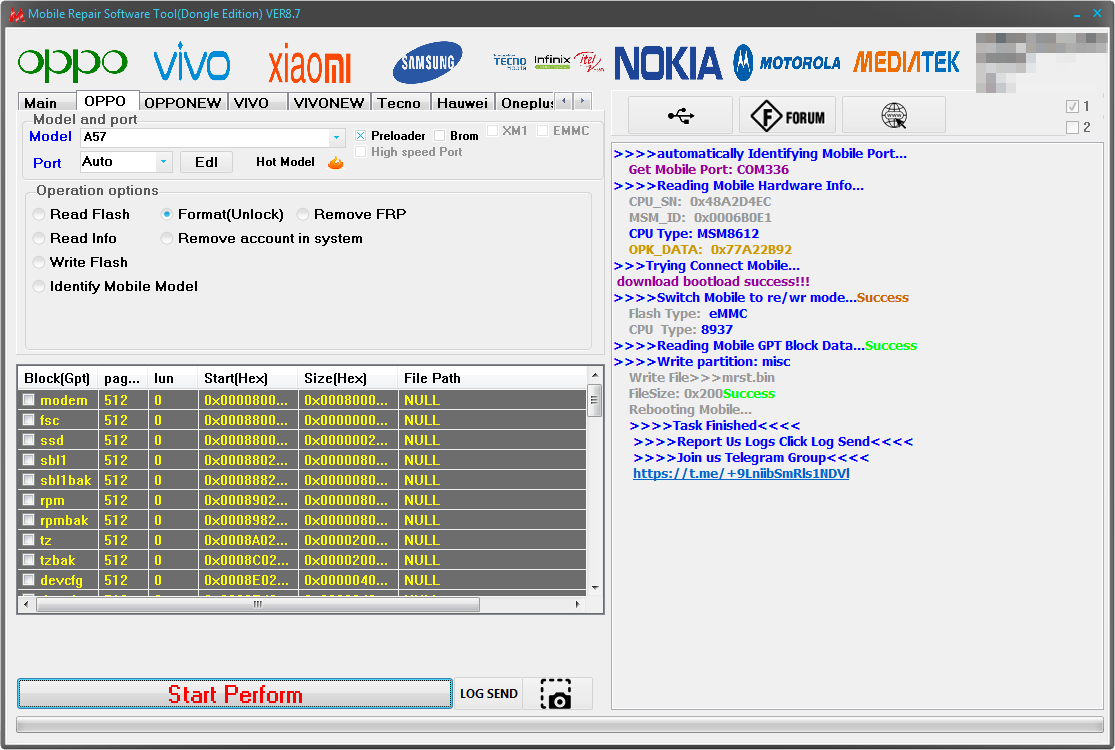Click the Block(Gpt) column header

point(57,378)
